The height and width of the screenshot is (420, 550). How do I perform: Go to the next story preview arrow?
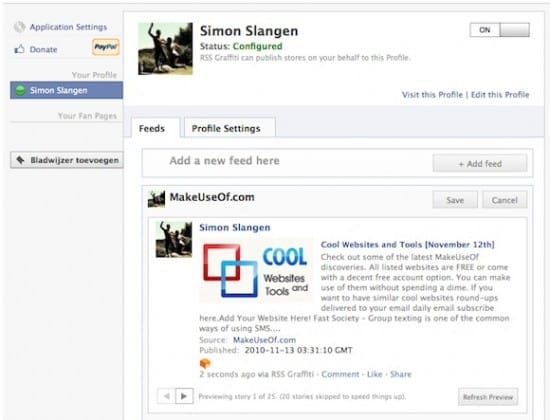(184, 396)
